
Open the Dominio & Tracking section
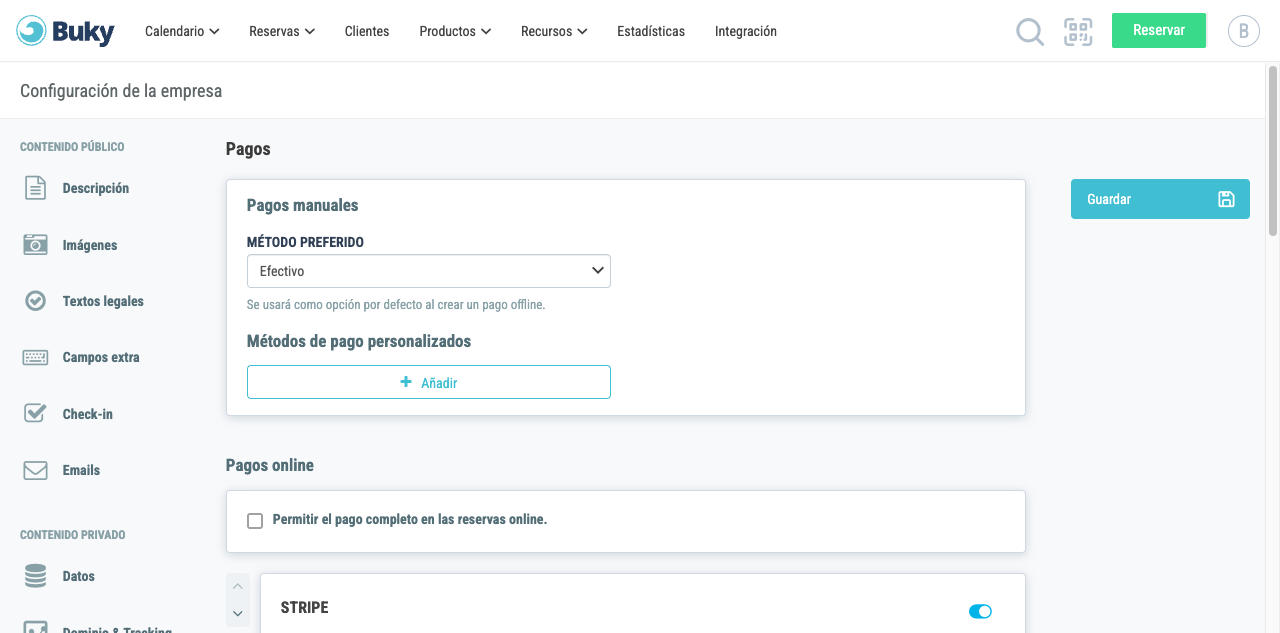click(117, 629)
